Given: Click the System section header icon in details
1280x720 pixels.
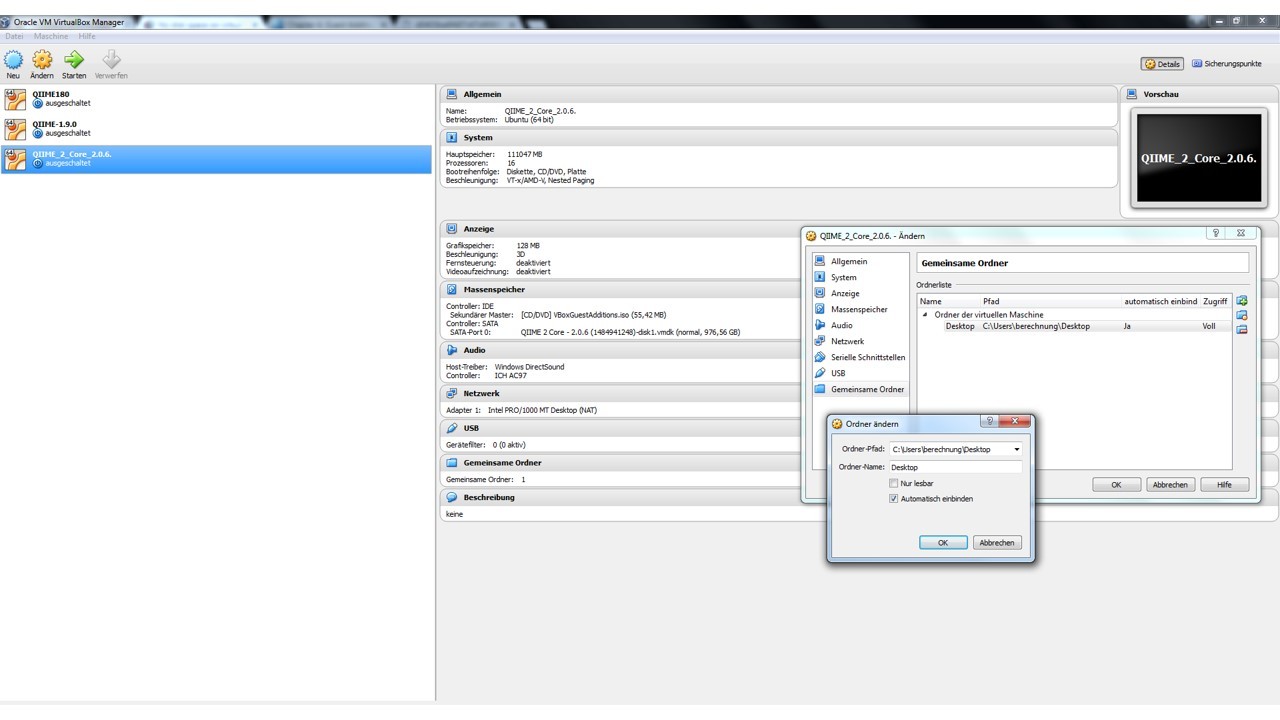Looking at the screenshot, I should 452,137.
